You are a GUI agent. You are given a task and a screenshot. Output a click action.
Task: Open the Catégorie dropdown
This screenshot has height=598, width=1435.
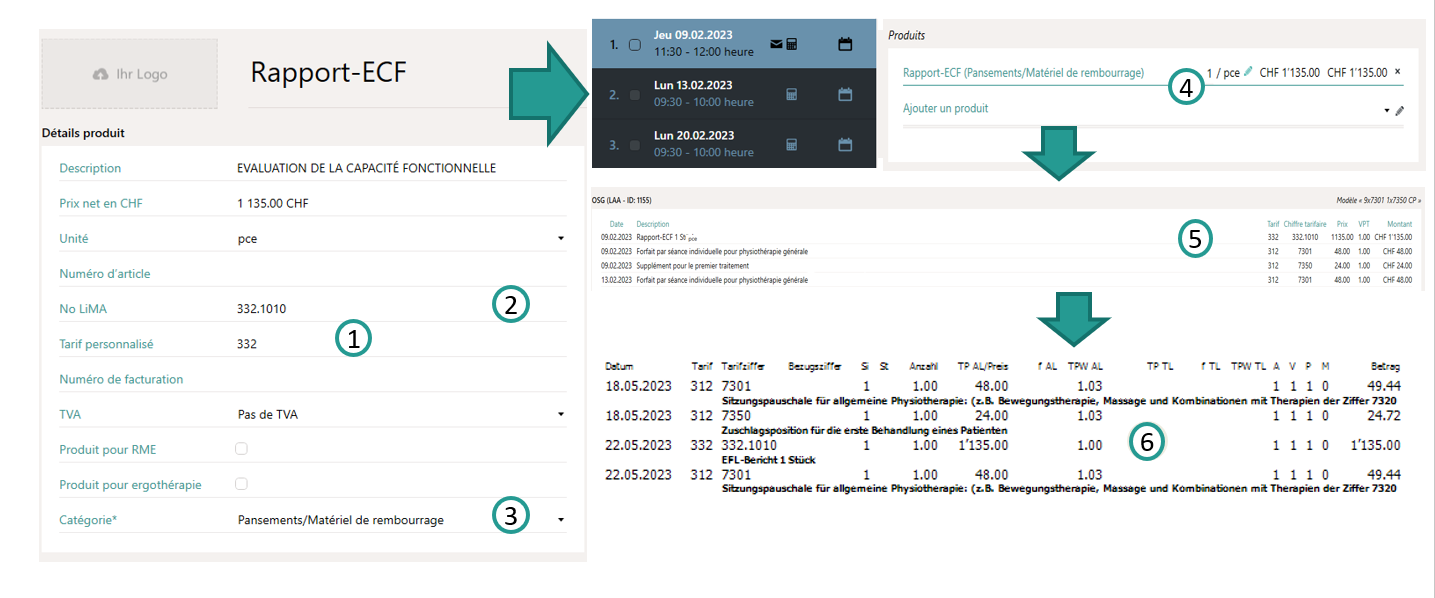560,520
